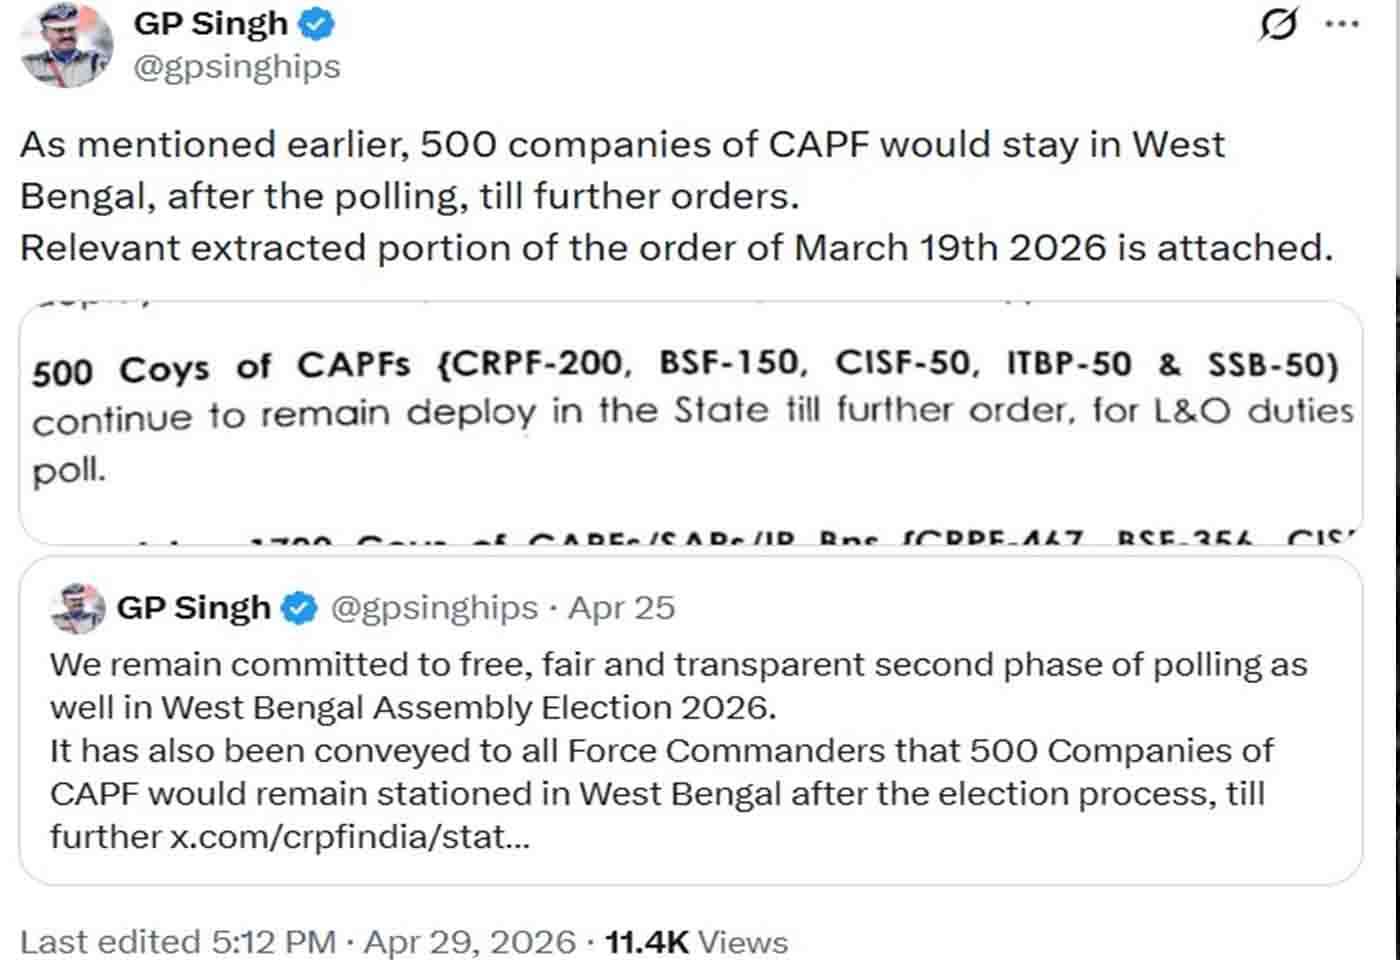The image size is (1400, 960).
Task: Open the three-dot more options menu
Action: [x=1341, y=23]
